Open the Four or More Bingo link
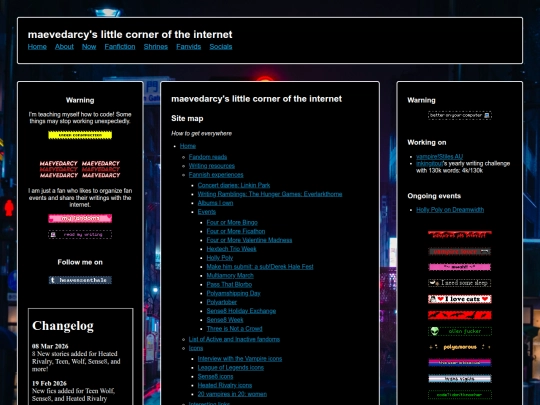Viewport: 540px width, 405px height. (x=232, y=222)
